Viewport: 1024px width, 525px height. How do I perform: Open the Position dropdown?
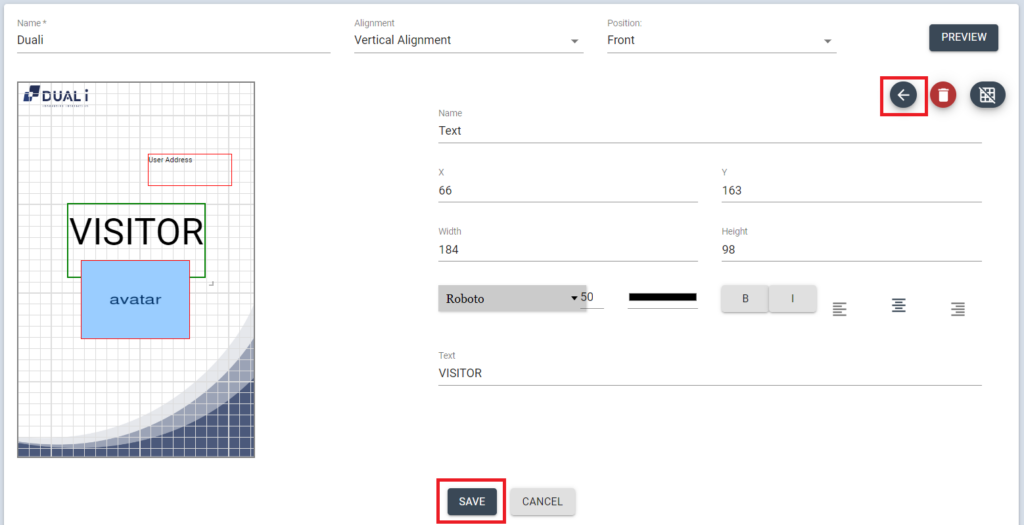[x=720, y=41]
